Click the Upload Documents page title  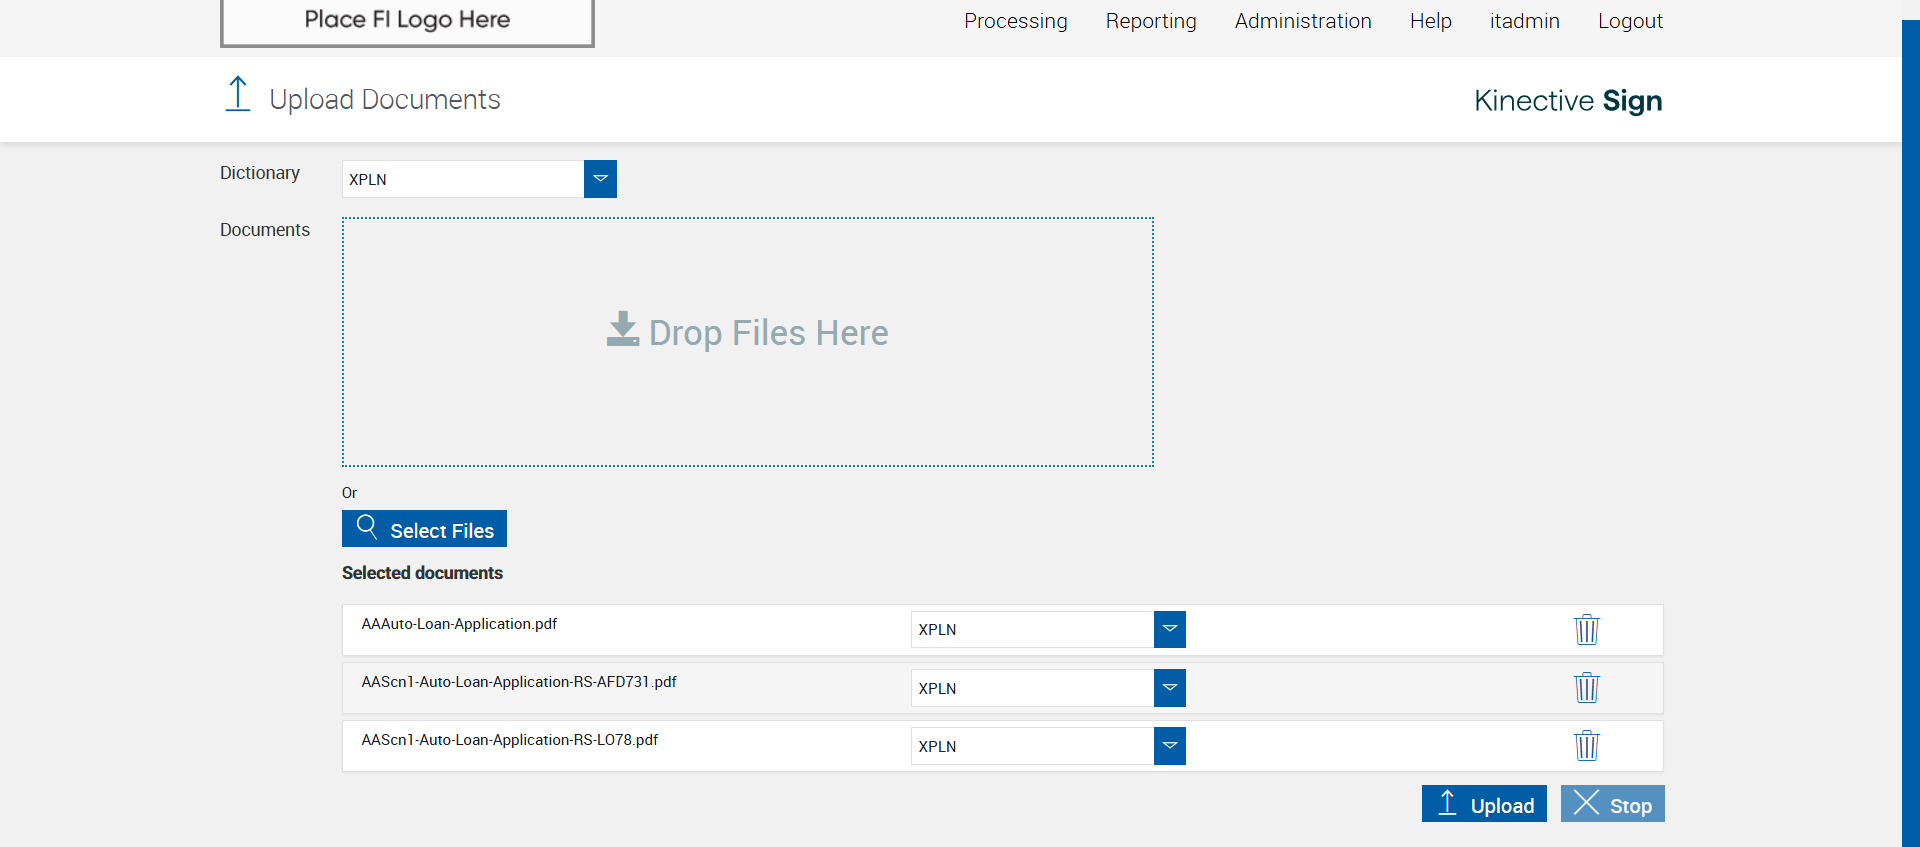(385, 99)
